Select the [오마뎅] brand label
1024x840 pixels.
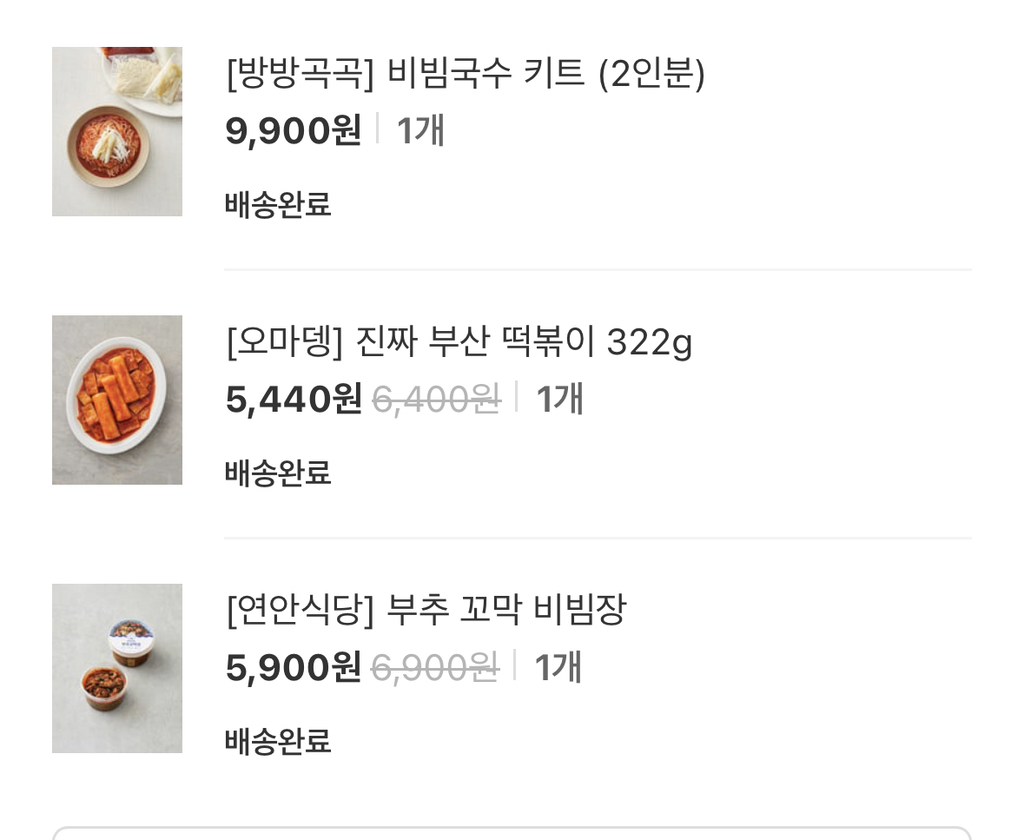click(x=283, y=343)
